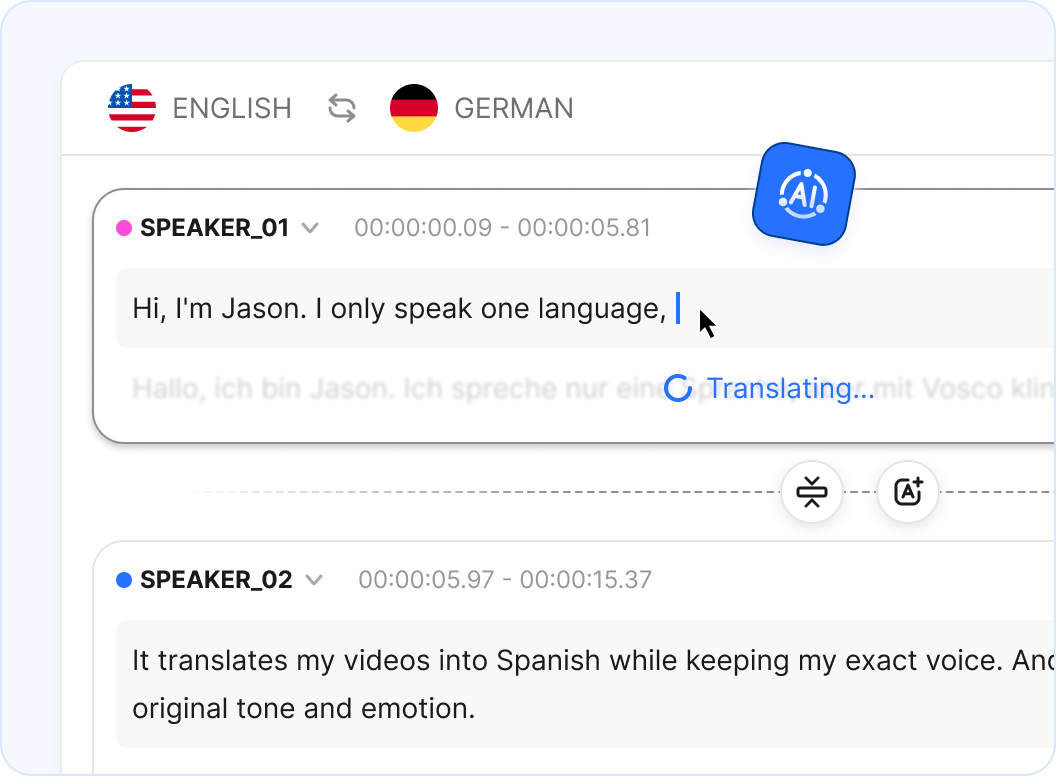Click the US flag icon
Viewport: 1056px width, 776px height.
click(x=132, y=108)
